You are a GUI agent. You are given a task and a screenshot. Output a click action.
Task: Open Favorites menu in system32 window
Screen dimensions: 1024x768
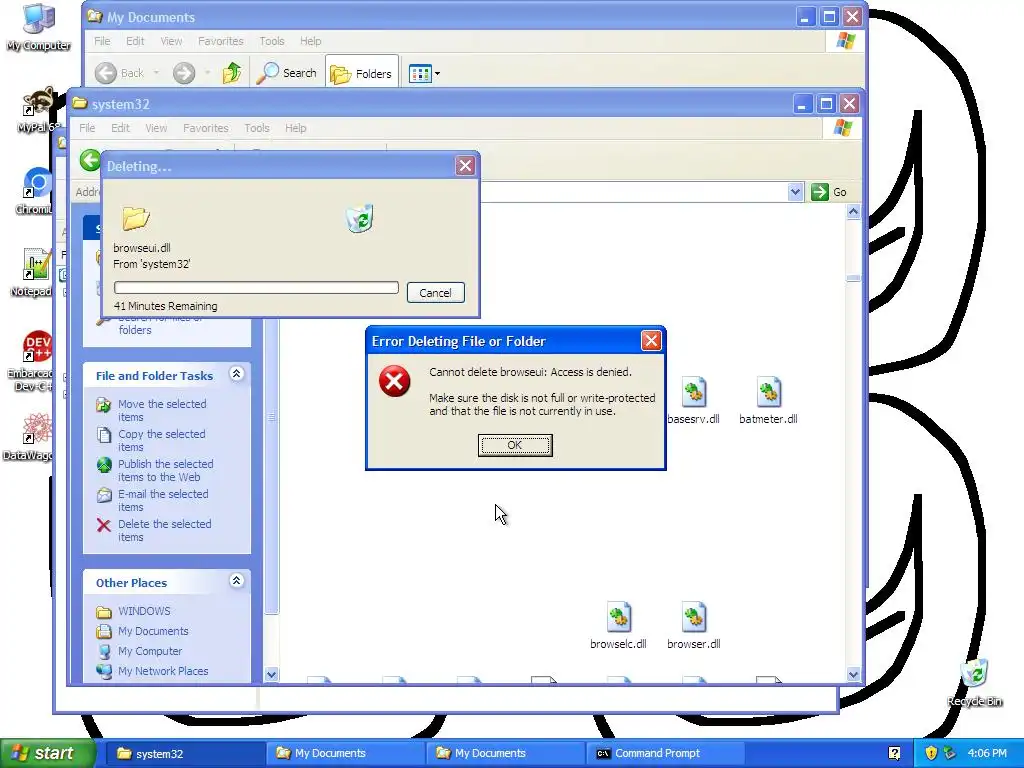click(x=206, y=128)
